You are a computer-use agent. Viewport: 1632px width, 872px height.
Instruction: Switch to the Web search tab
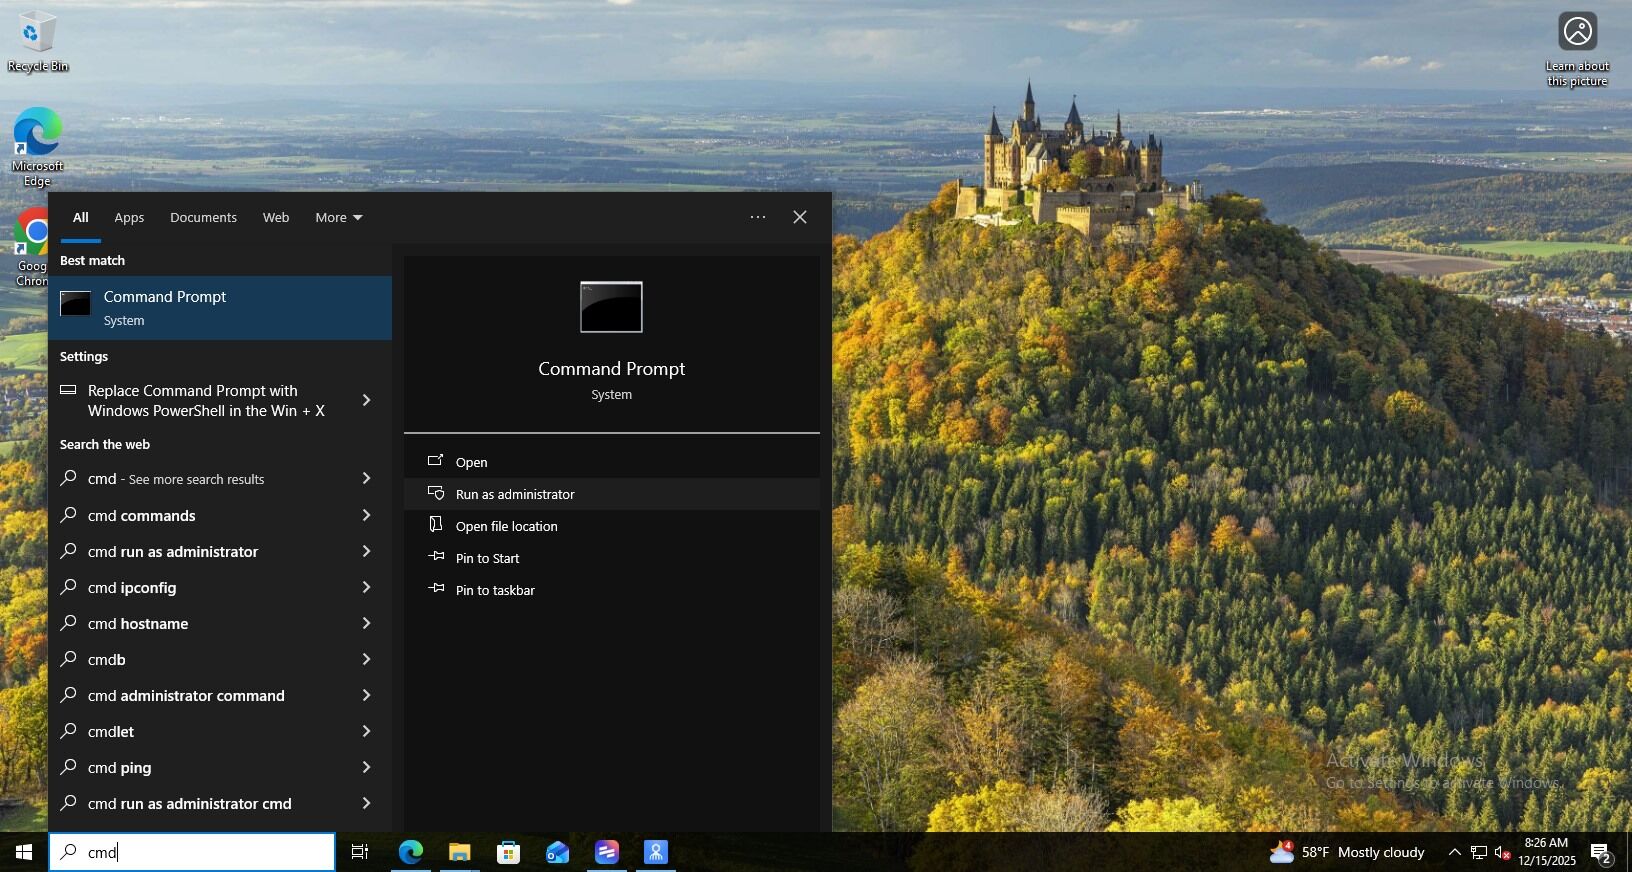[x=276, y=217]
